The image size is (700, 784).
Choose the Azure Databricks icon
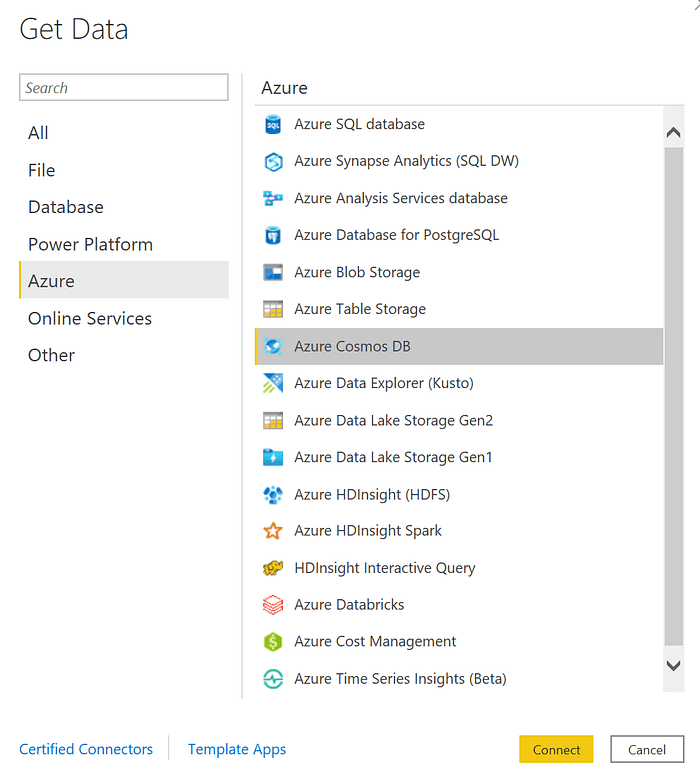coord(273,605)
